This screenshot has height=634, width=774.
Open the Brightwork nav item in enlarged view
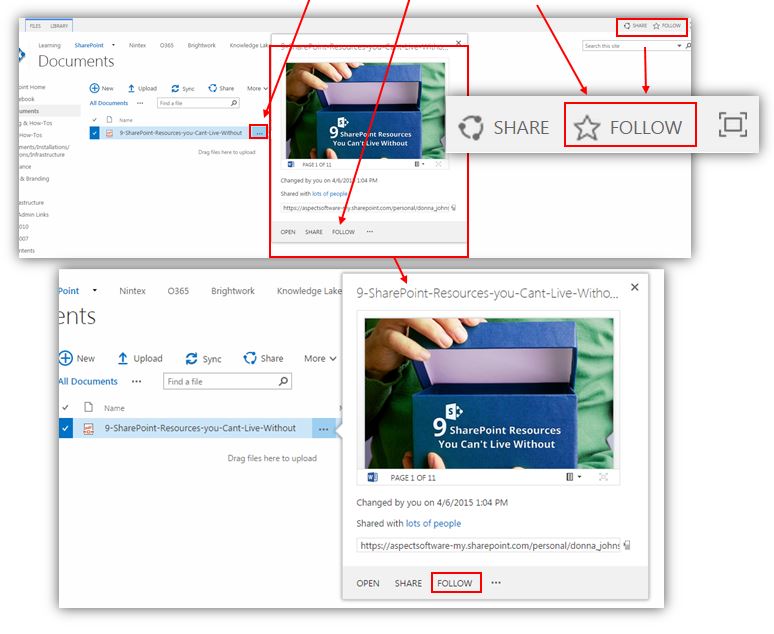click(233, 291)
